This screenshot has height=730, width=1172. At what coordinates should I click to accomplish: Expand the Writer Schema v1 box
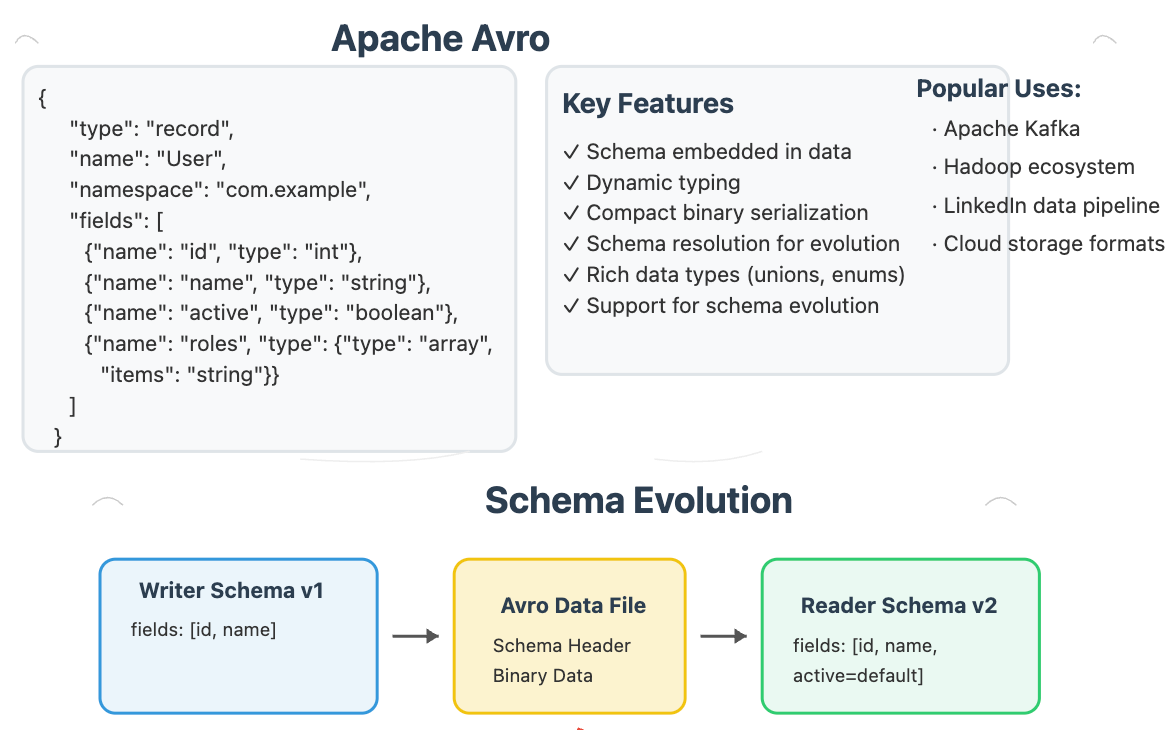tap(238, 635)
